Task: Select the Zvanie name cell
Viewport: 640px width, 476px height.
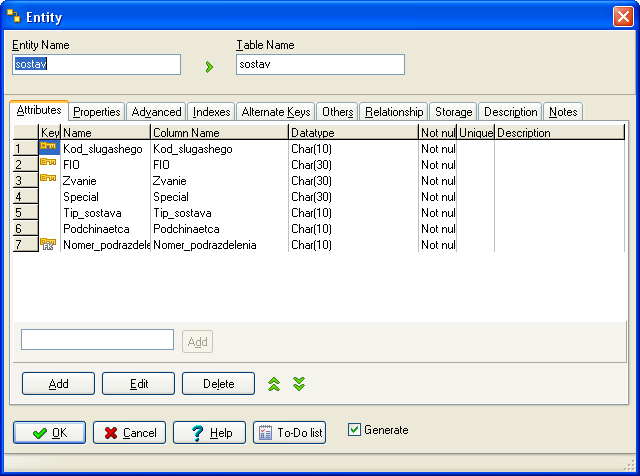Action: [x=106, y=180]
